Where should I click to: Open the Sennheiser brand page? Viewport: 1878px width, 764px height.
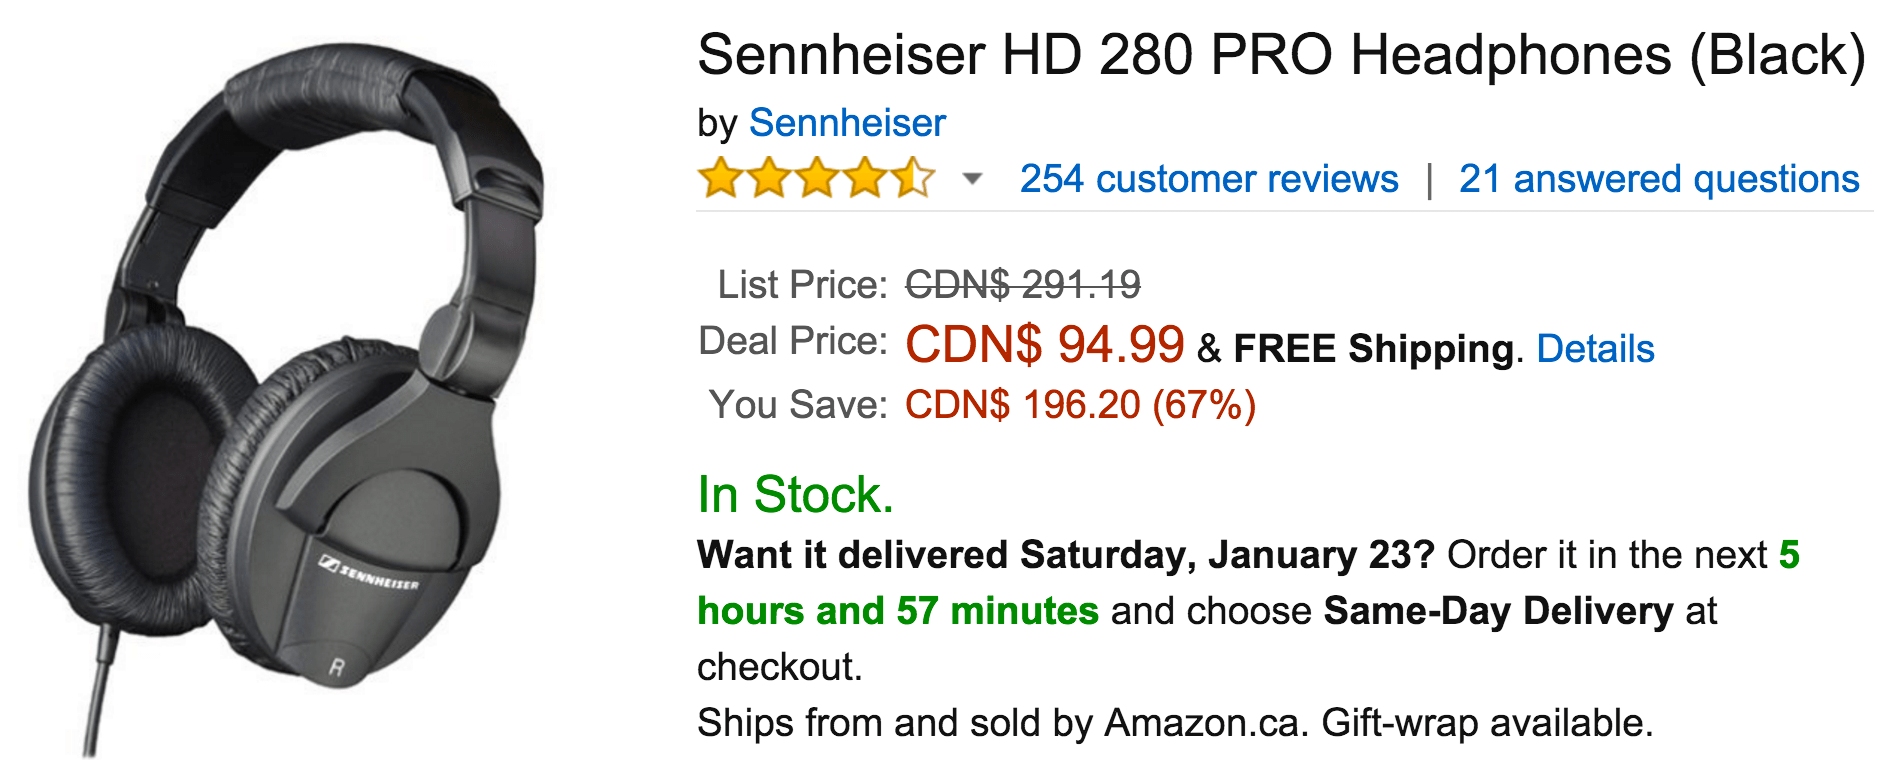click(x=848, y=122)
